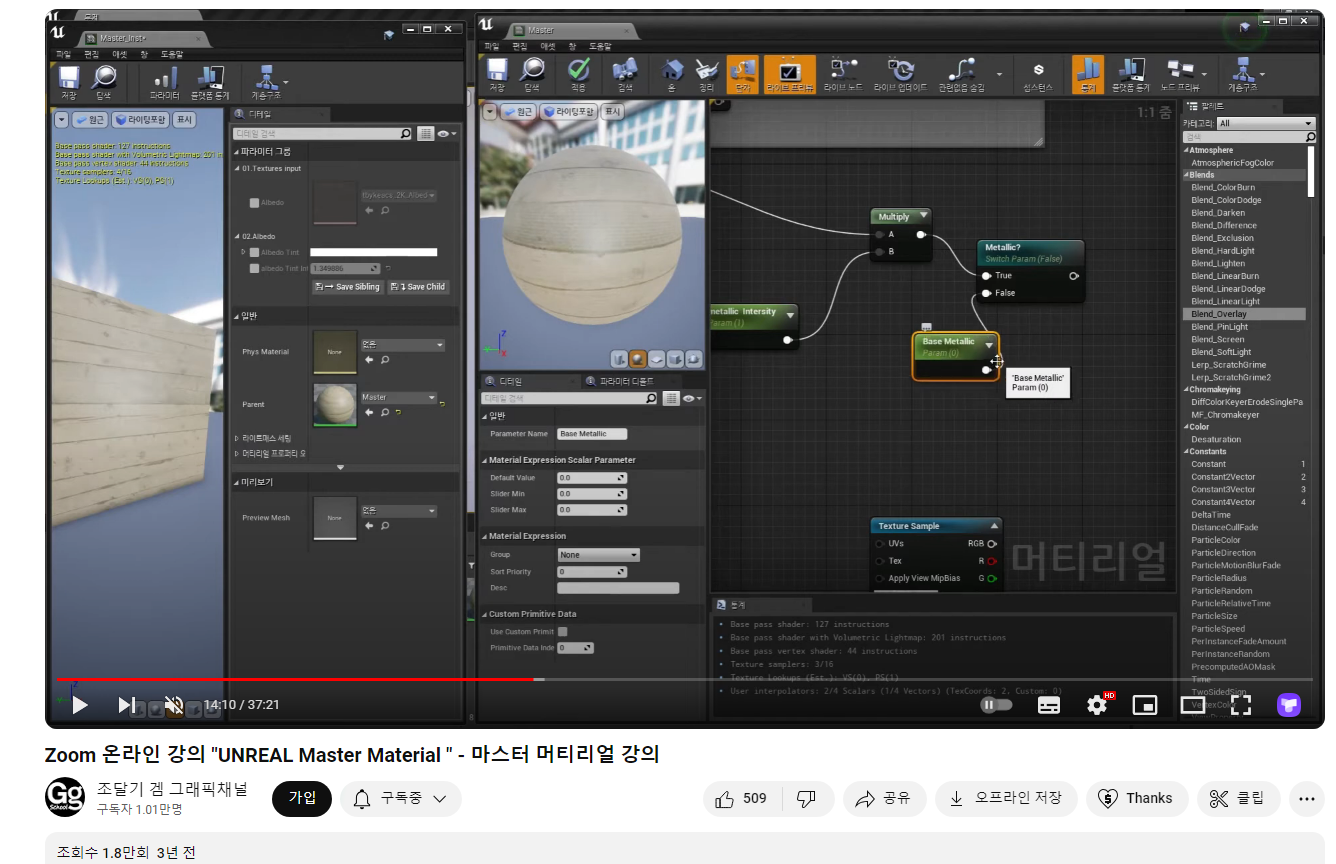Open YouTube settings gear icon
This screenshot has height=864, width=1336.
click(x=1097, y=705)
